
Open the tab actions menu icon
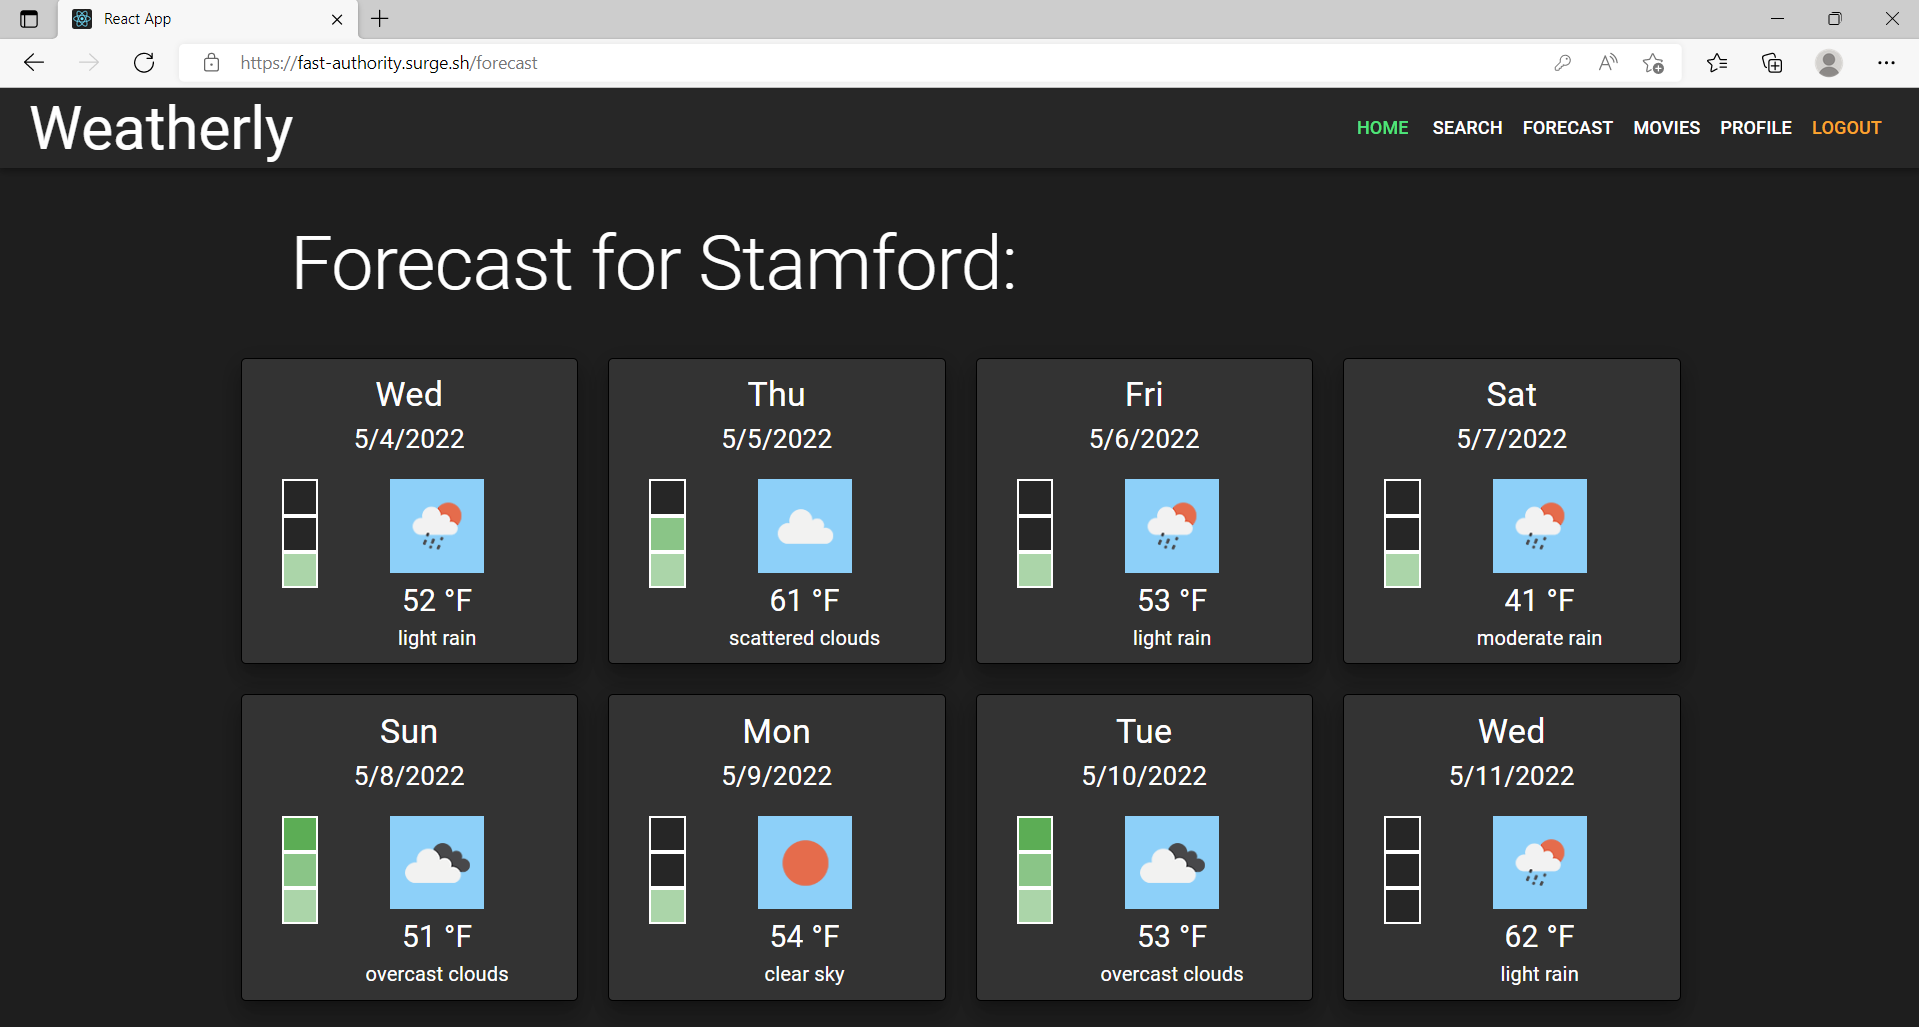(29, 19)
